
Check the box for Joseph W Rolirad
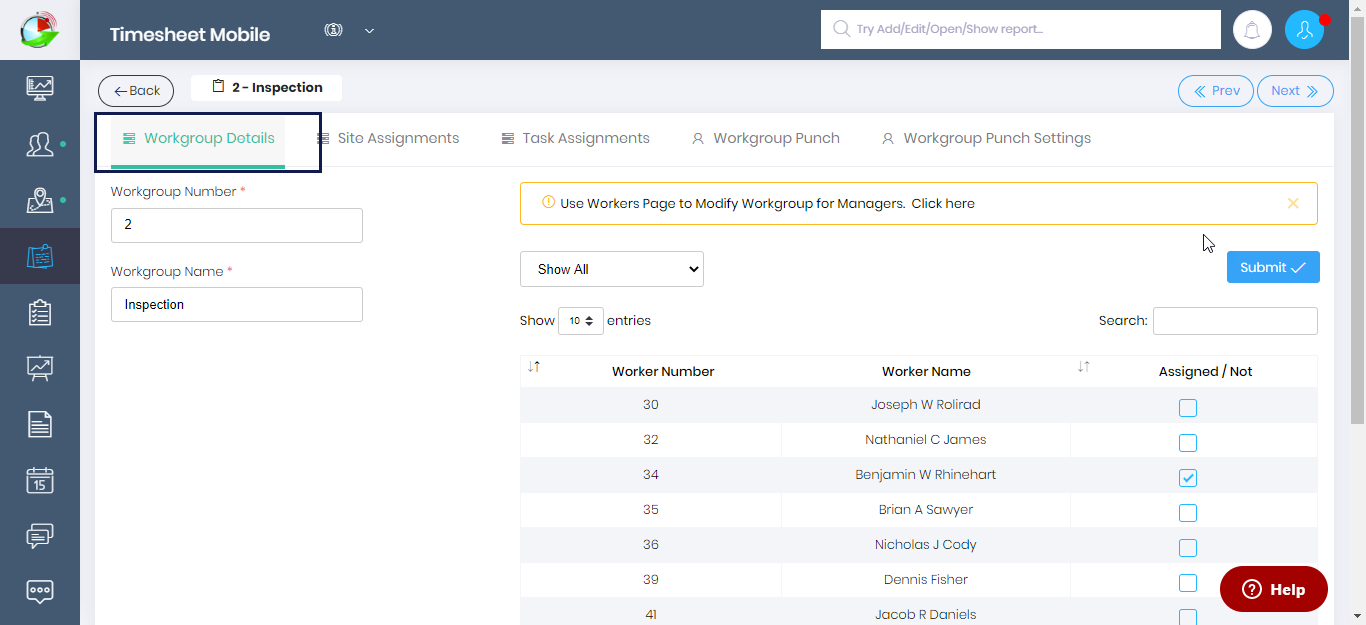(1187, 408)
